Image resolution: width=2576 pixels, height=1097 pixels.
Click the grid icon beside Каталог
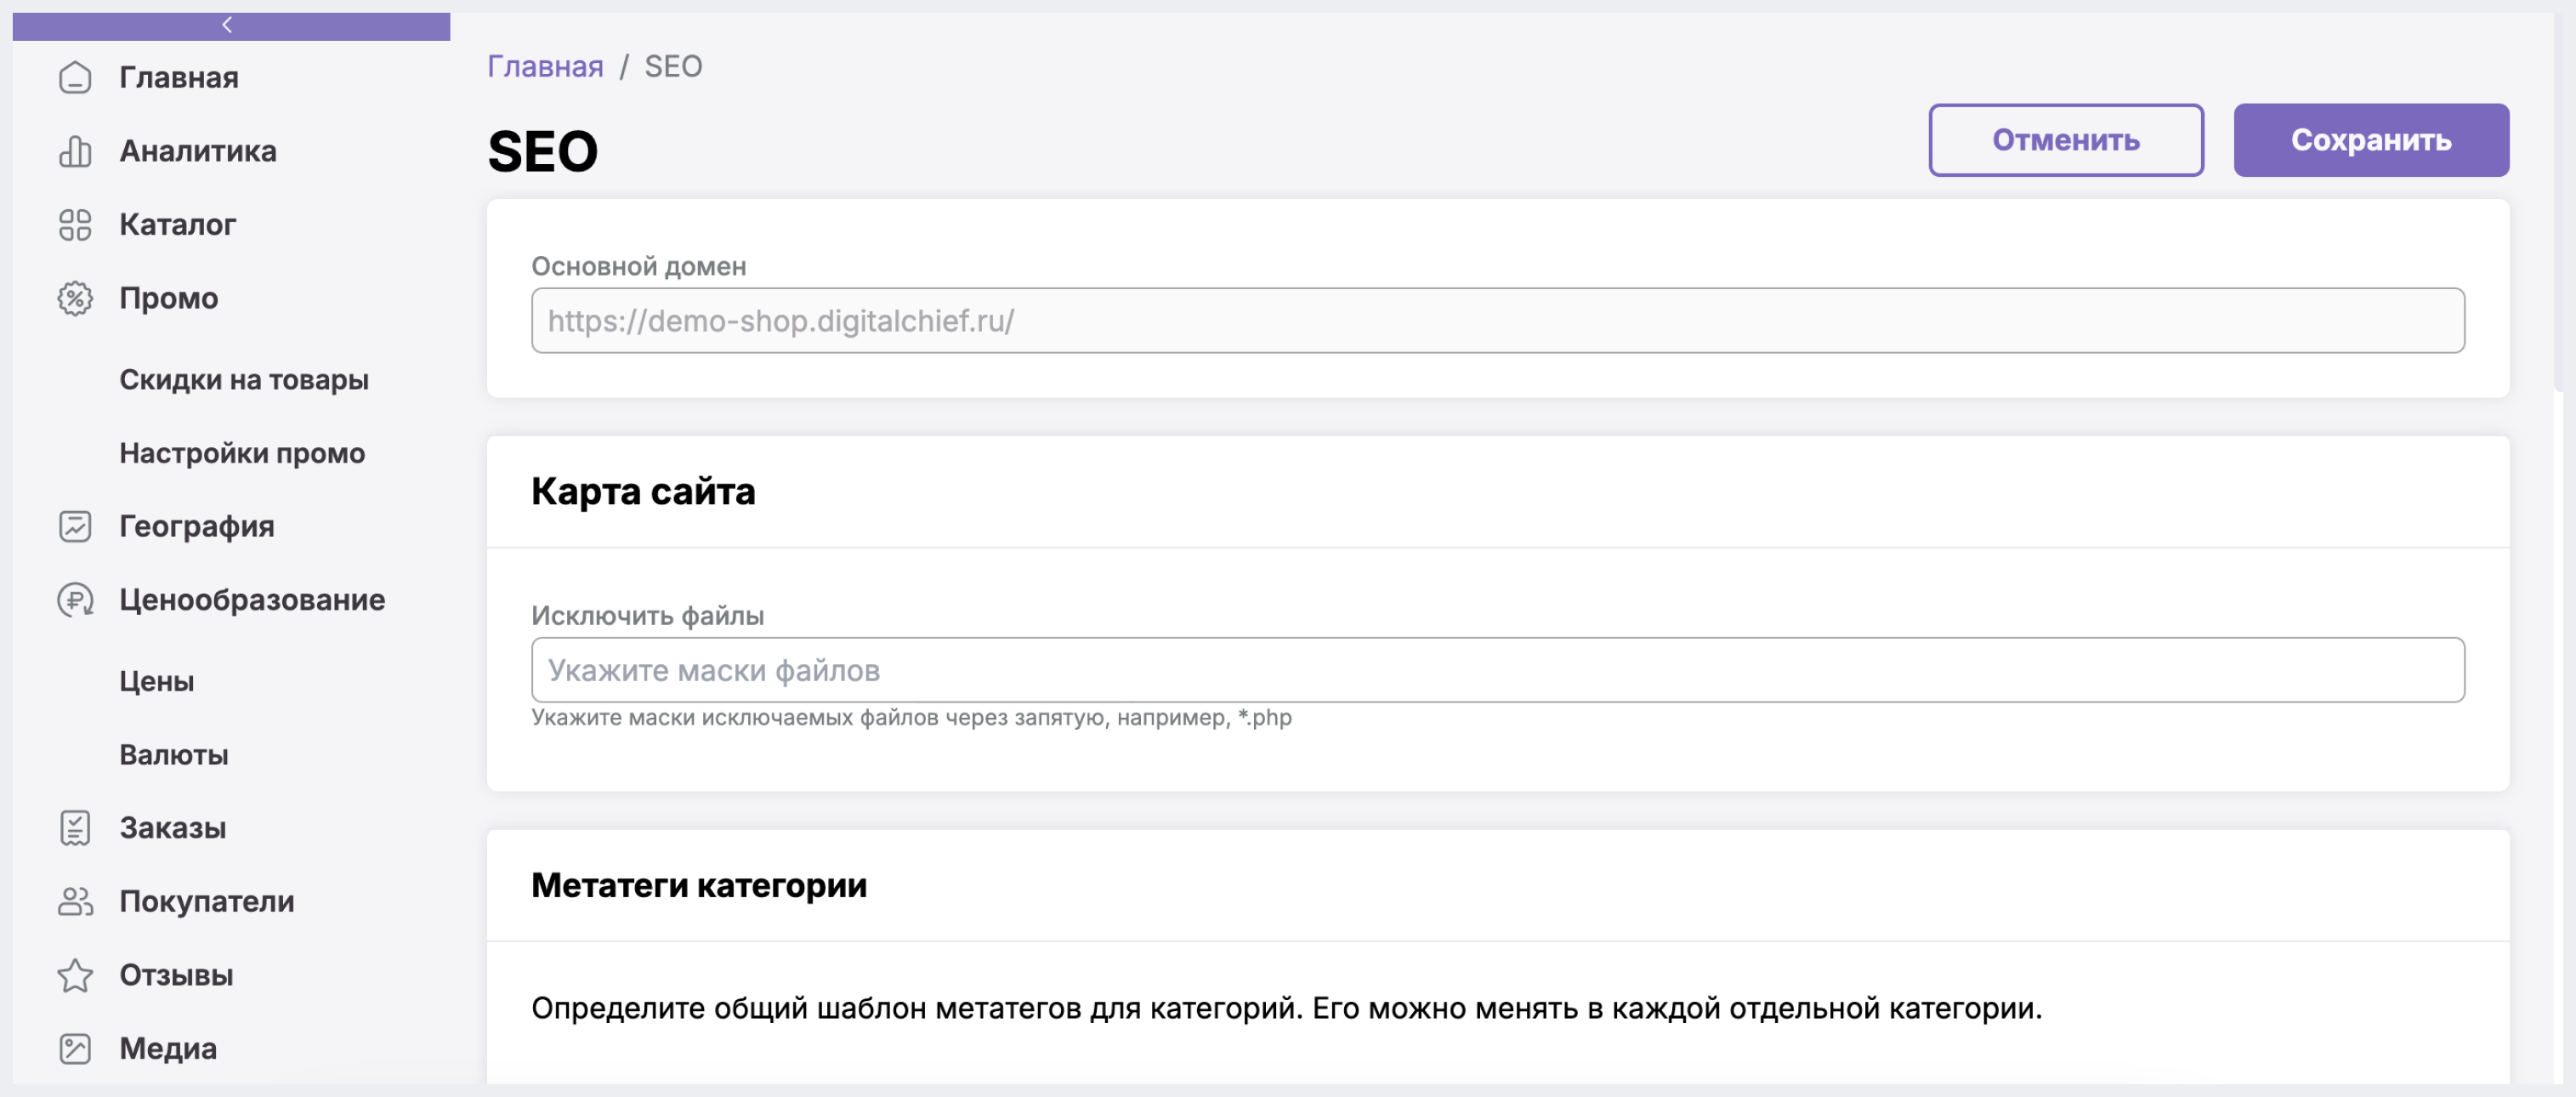coord(75,225)
